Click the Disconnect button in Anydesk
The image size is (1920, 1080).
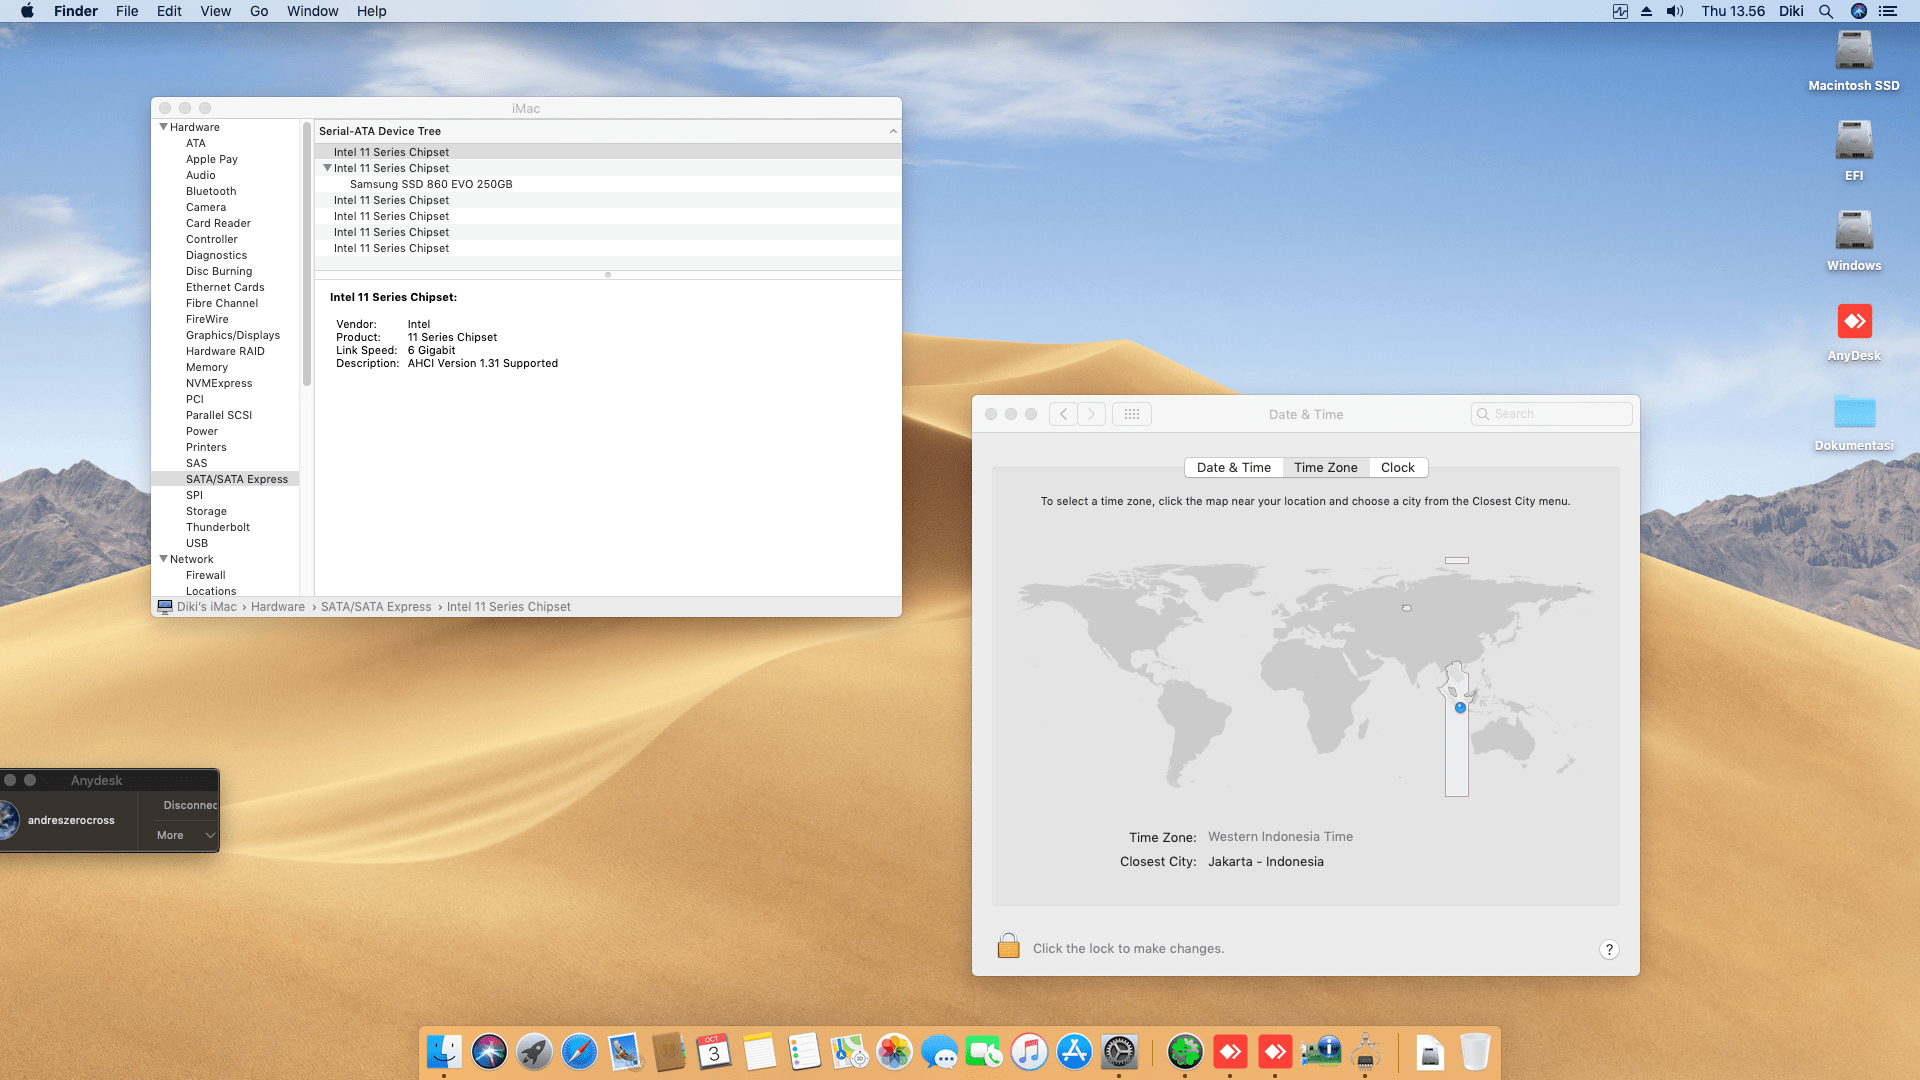pyautogui.click(x=189, y=805)
